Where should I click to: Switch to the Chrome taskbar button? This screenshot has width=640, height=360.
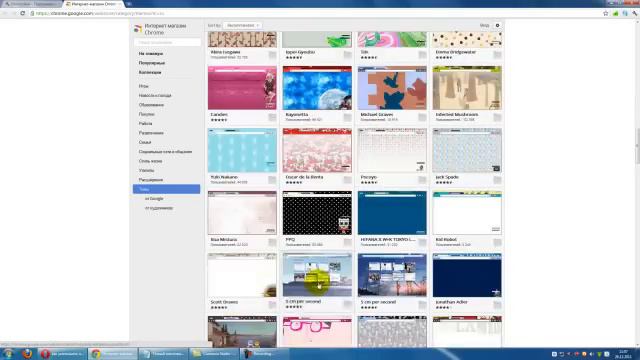point(112,353)
